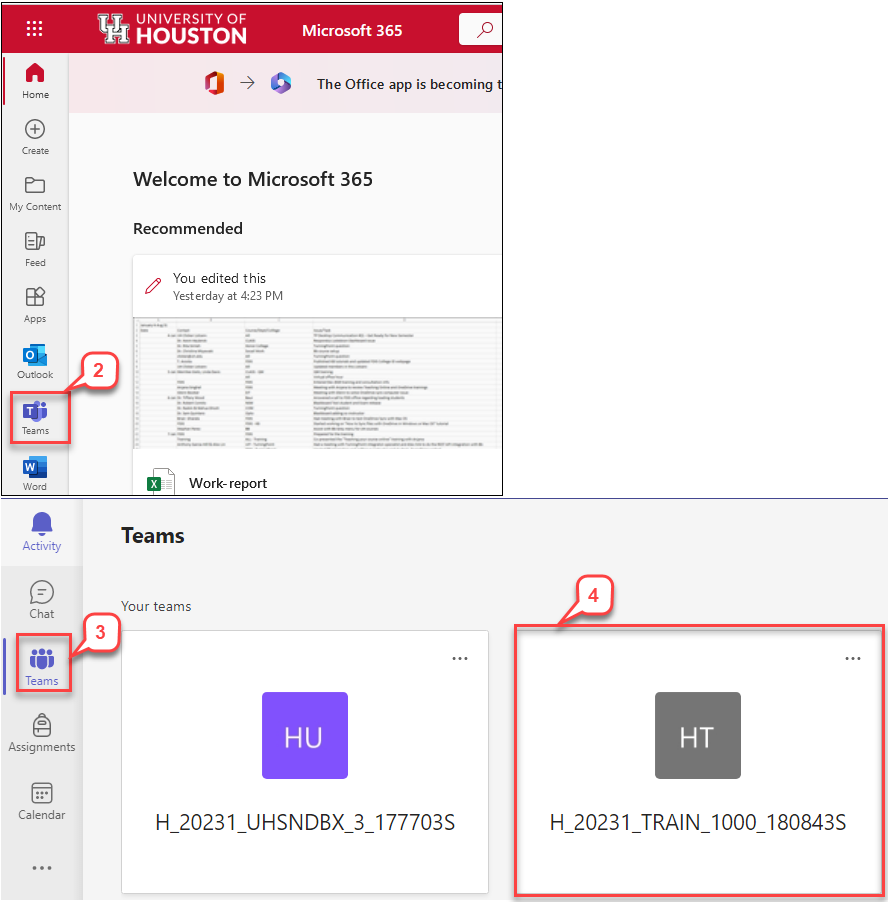The height and width of the screenshot is (902, 888).
Task: Click 'The Office app is becoming' banner text
Action: (x=409, y=84)
